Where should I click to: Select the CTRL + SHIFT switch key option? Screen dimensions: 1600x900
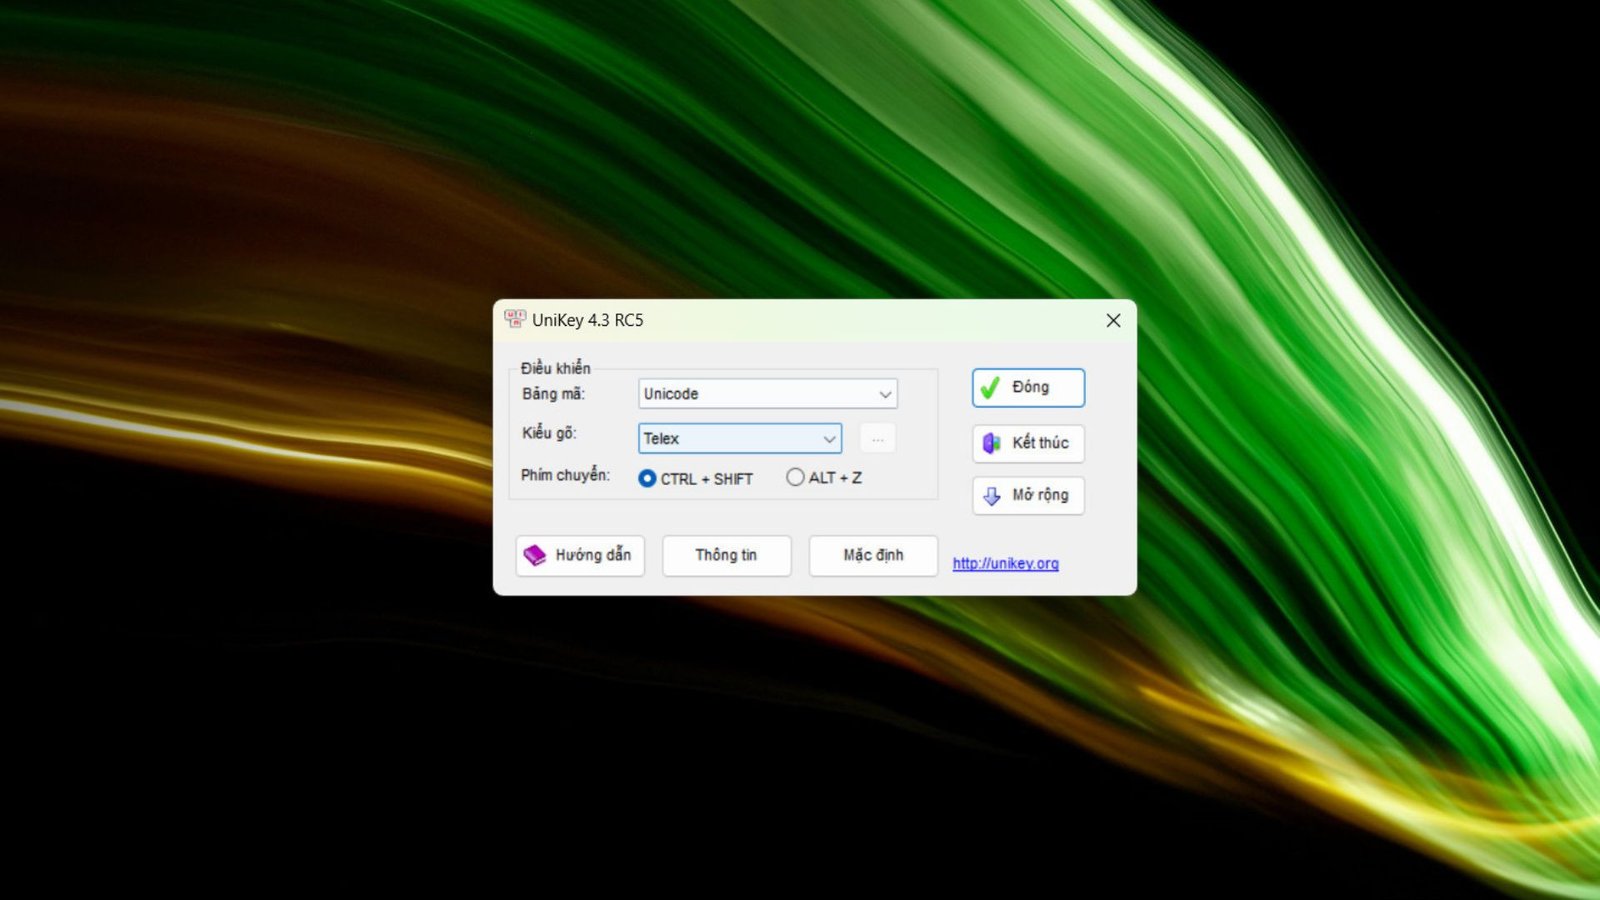(647, 479)
